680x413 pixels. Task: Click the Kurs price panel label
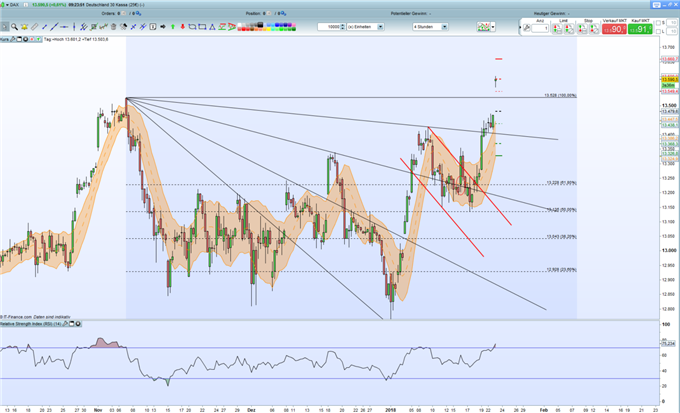coord(4,39)
